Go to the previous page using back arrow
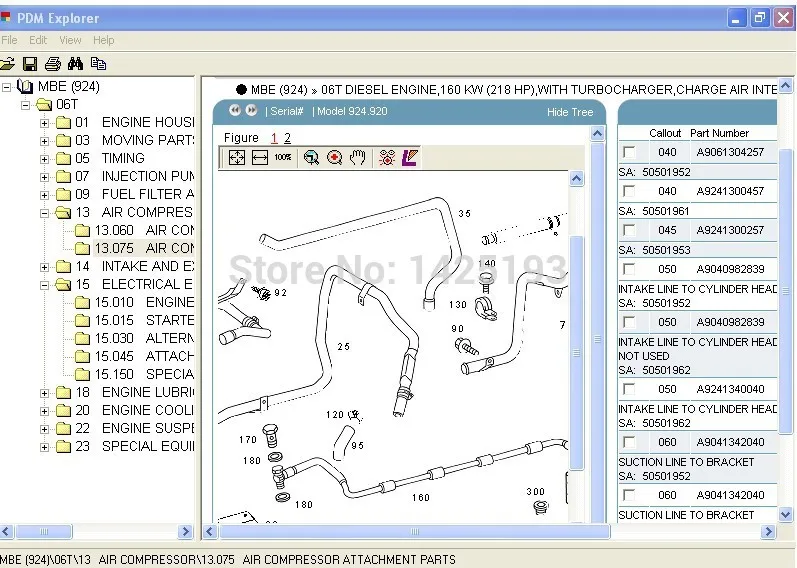 click(235, 111)
